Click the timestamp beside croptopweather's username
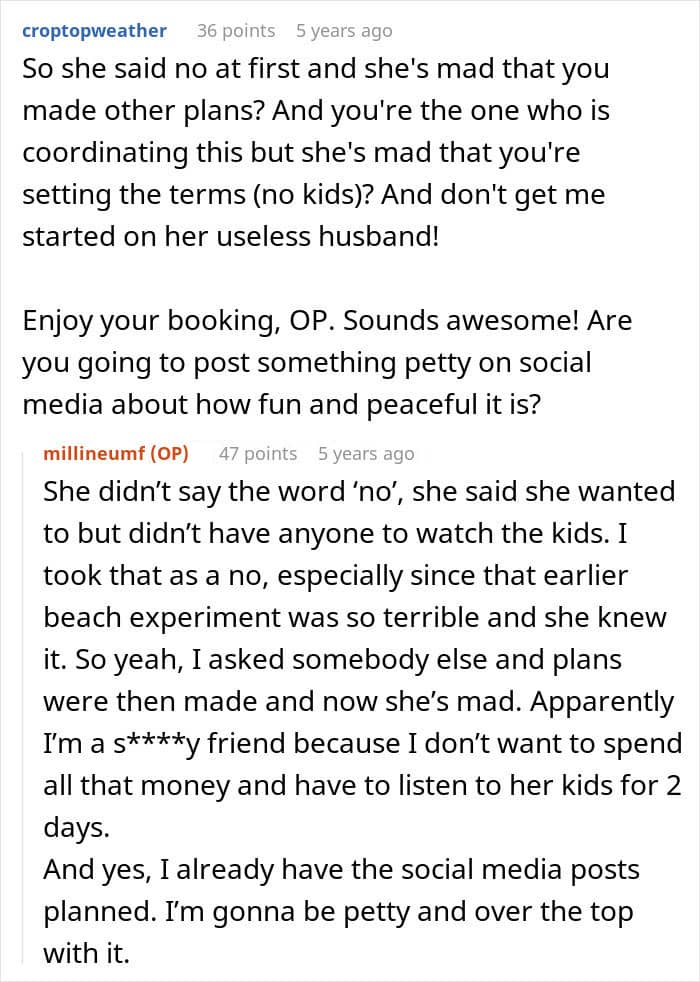This screenshot has height=982, width=700. tap(344, 31)
